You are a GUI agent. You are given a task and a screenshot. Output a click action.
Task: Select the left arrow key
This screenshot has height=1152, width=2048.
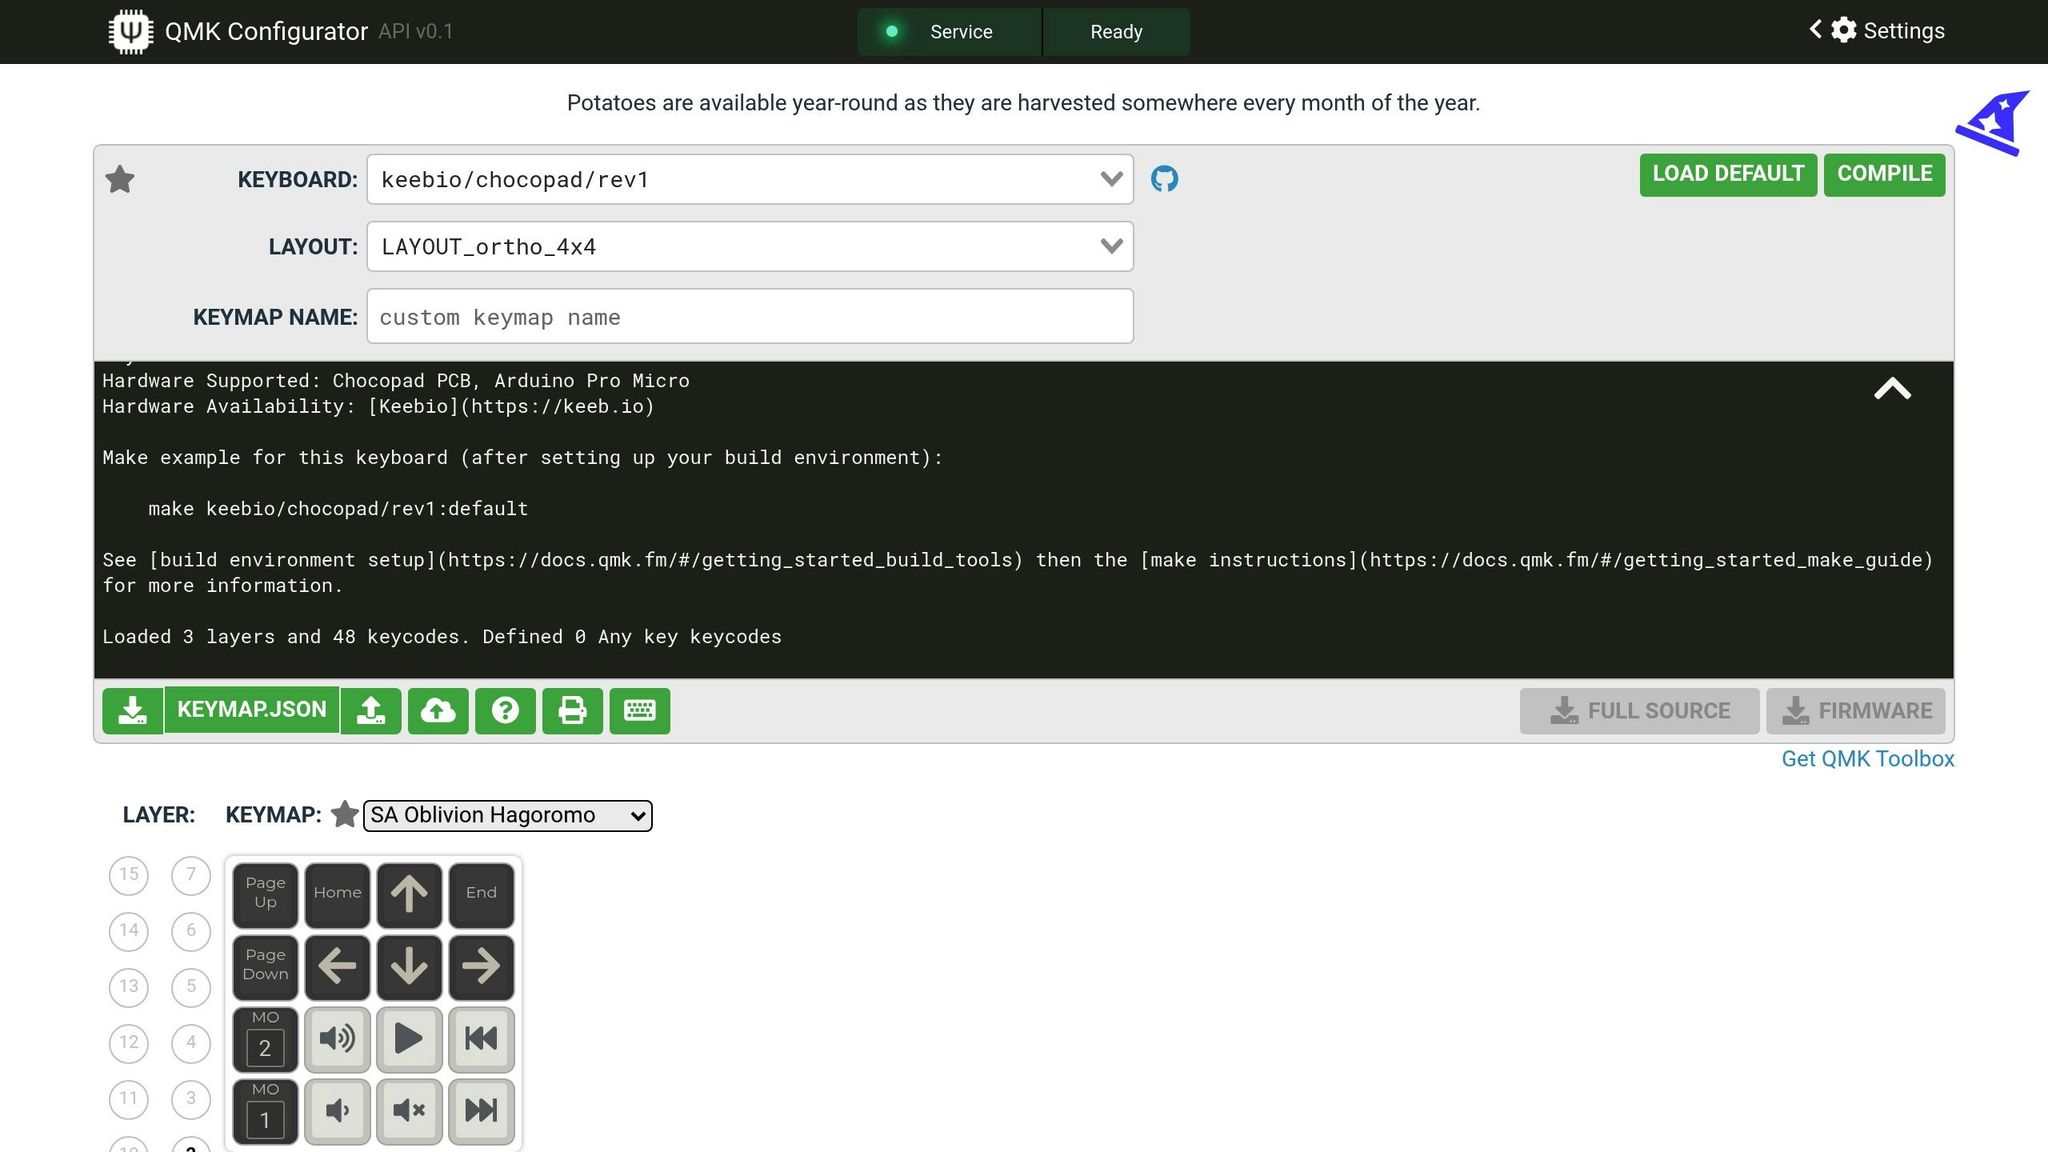337,966
